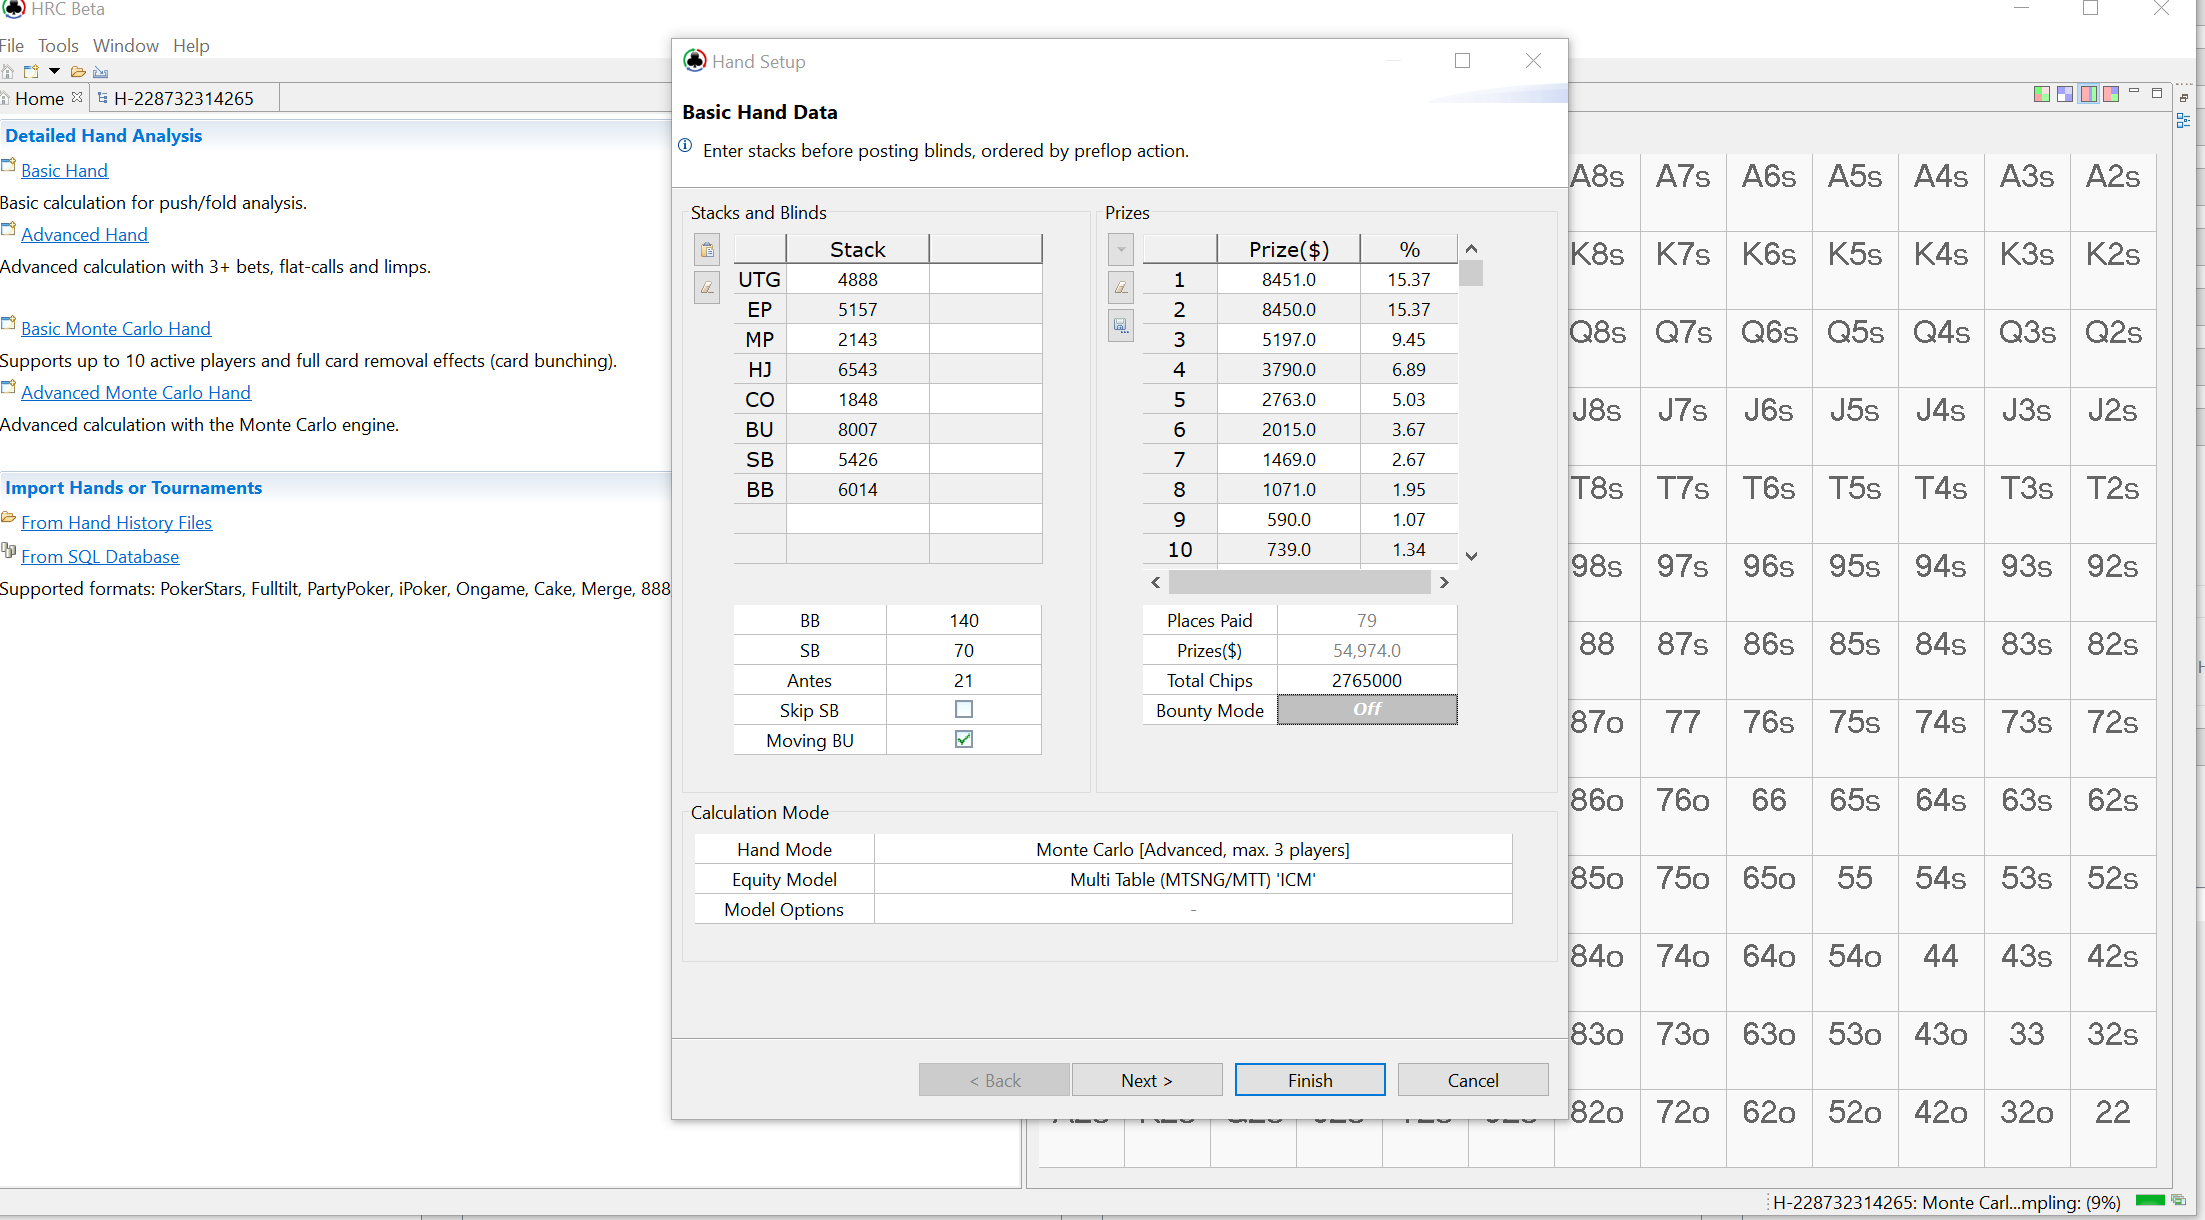
Task: Select the green-red grid range view icon
Action: pos(2042,94)
